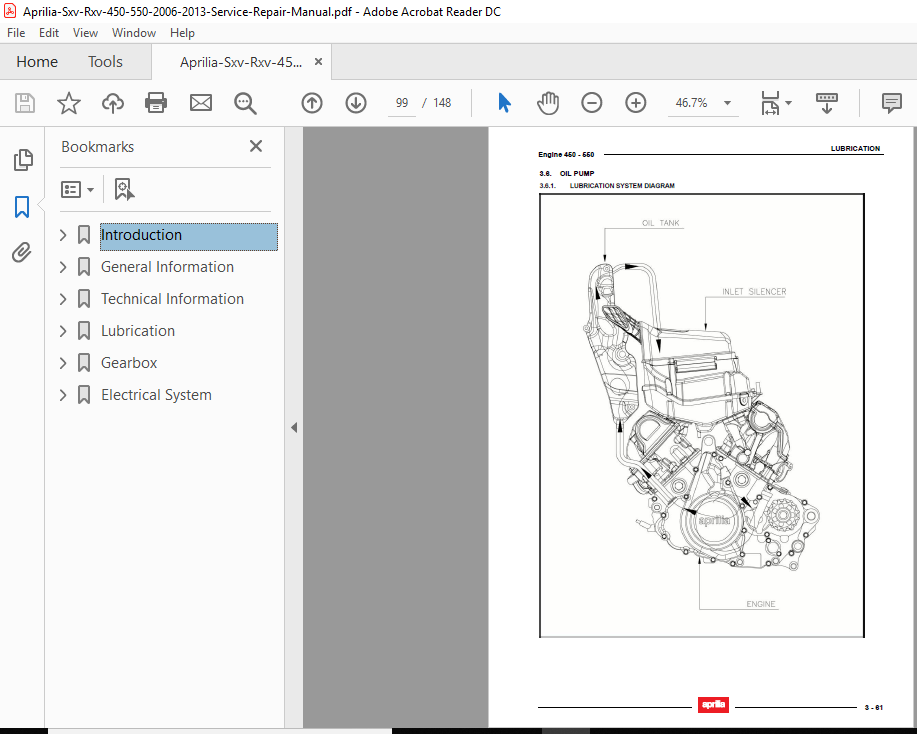Image resolution: width=917 pixels, height=734 pixels.
Task: Expand the Electrical System bookmark
Action: click(63, 395)
